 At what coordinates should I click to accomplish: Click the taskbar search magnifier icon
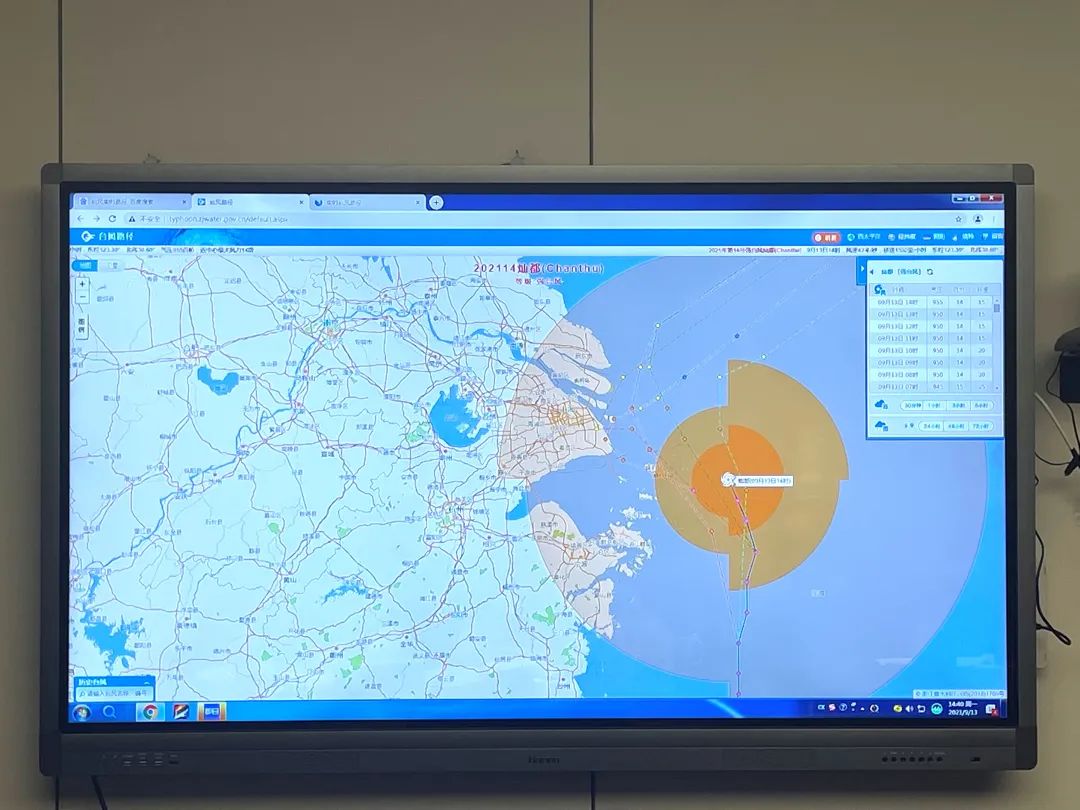pos(110,712)
